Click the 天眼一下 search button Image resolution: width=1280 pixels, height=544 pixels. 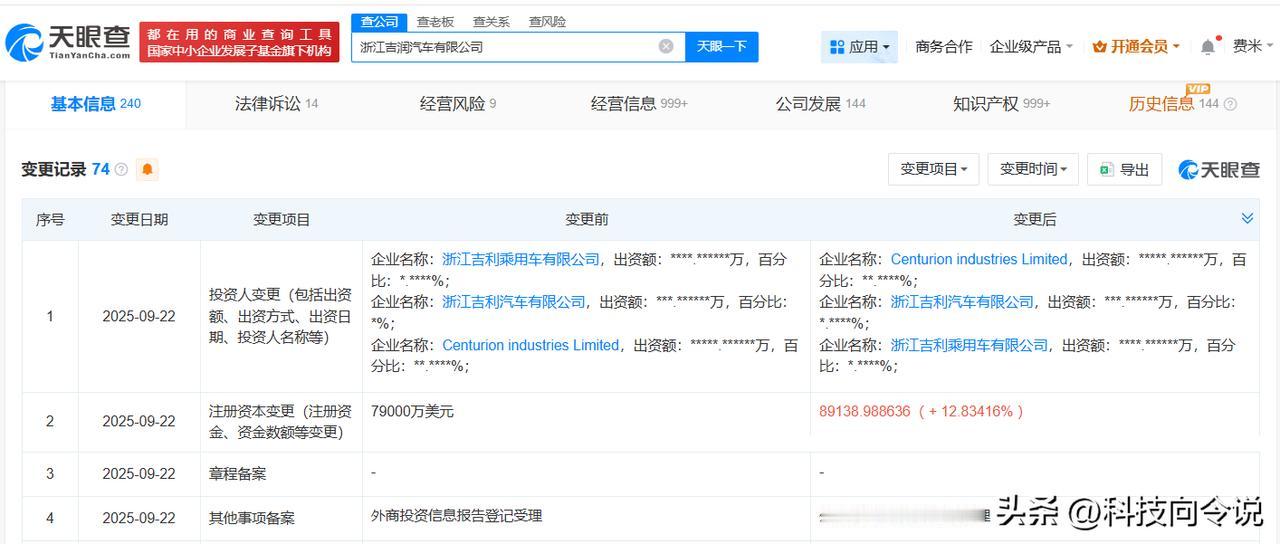coord(721,46)
